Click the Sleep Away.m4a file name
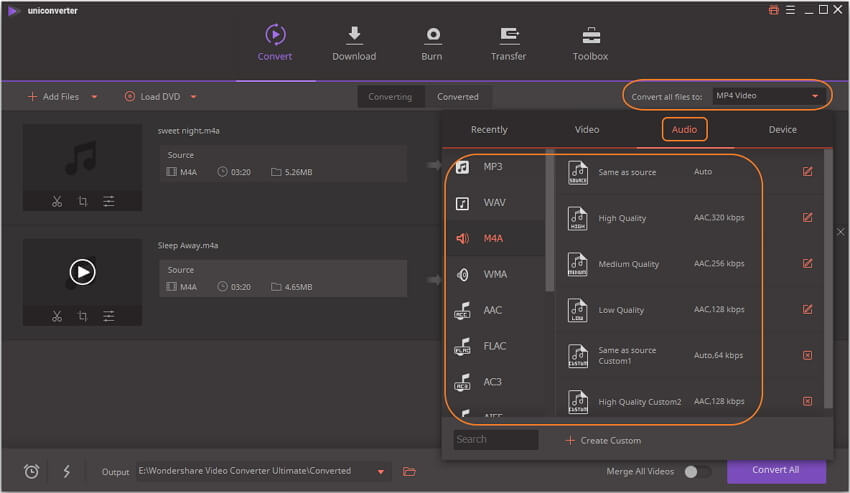The image size is (850, 493). pyautogui.click(x=188, y=245)
